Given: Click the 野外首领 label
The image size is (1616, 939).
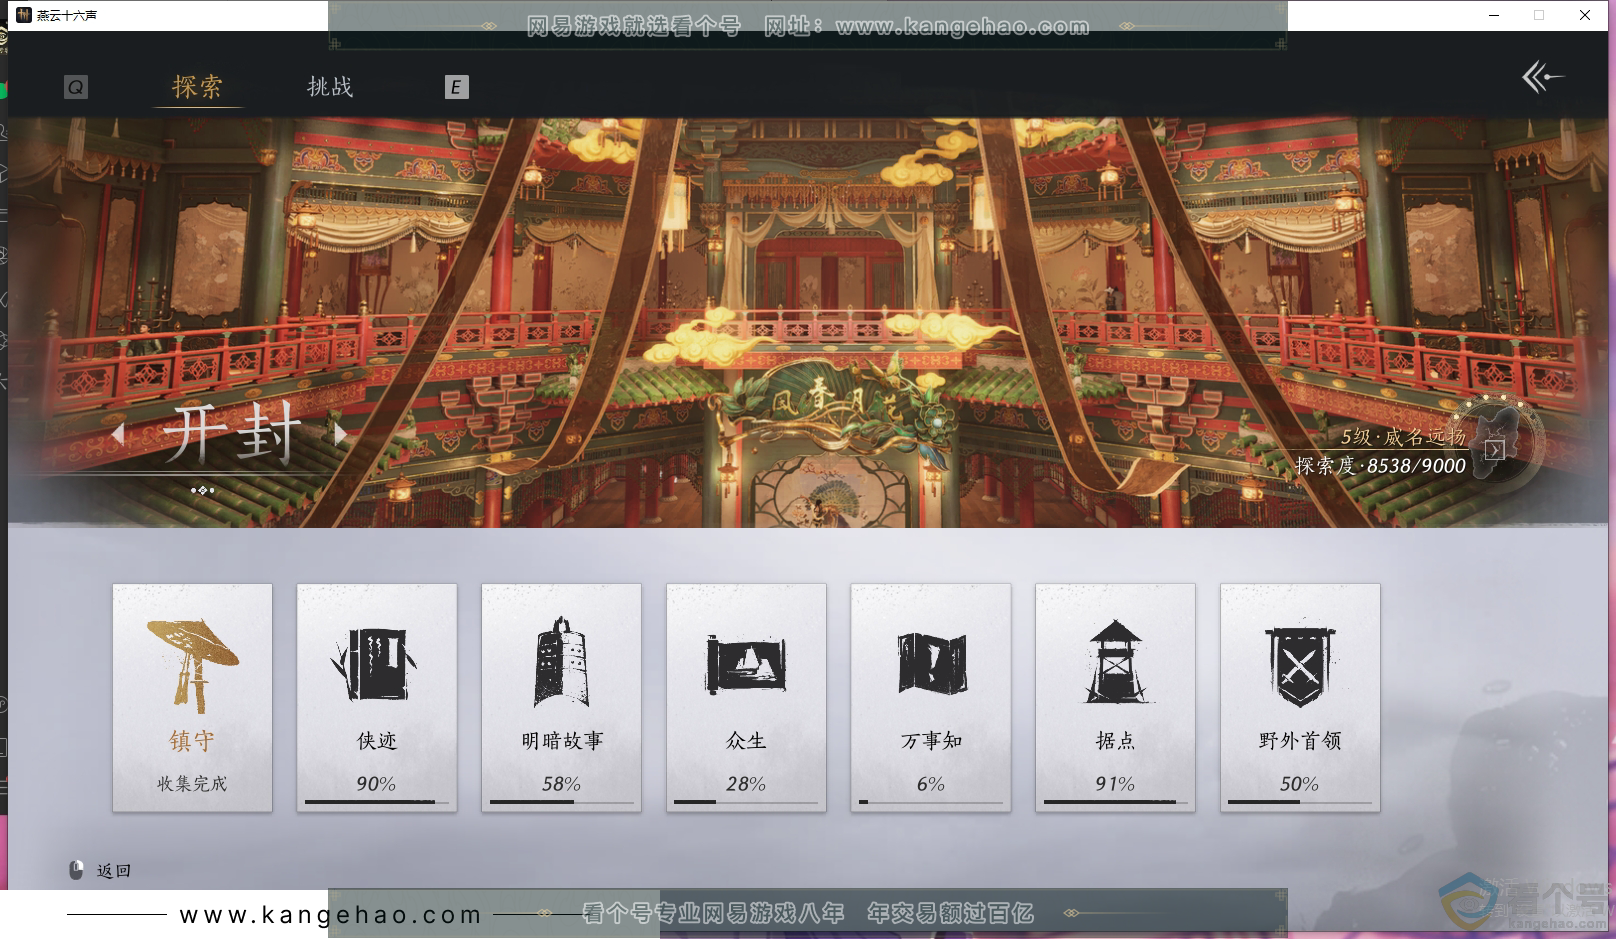Looking at the screenshot, I should 1300,741.
